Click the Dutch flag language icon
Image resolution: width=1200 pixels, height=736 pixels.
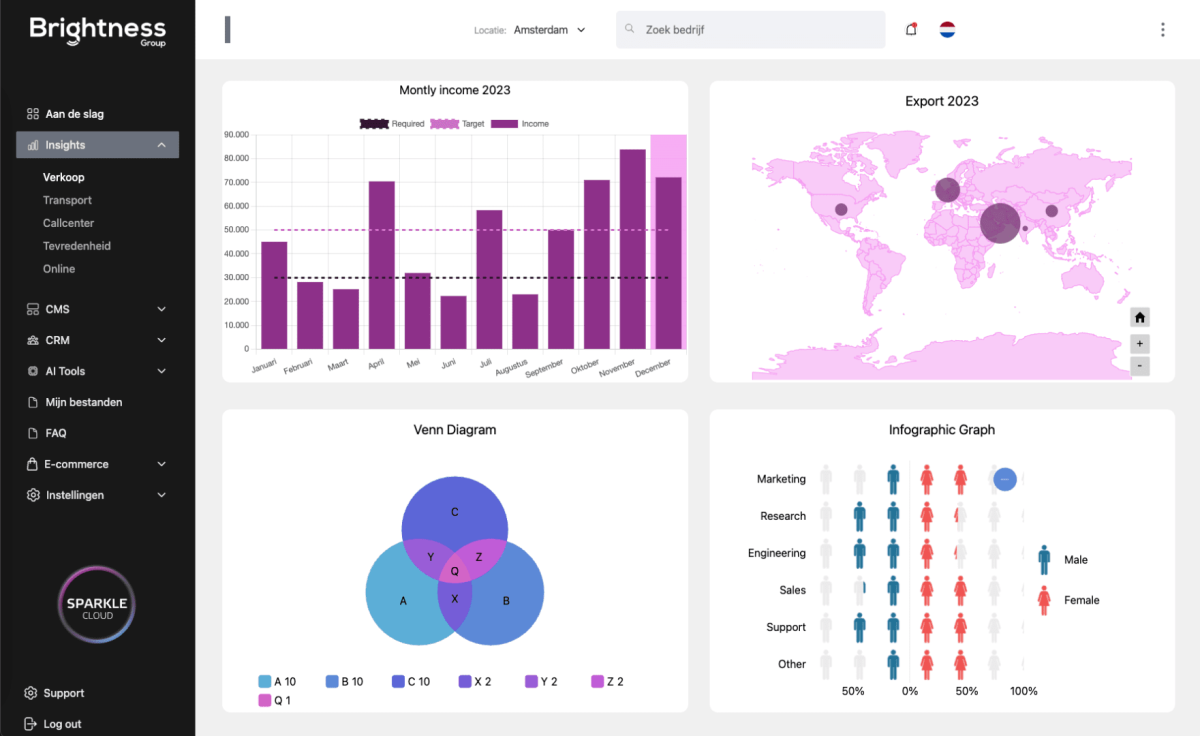947,30
